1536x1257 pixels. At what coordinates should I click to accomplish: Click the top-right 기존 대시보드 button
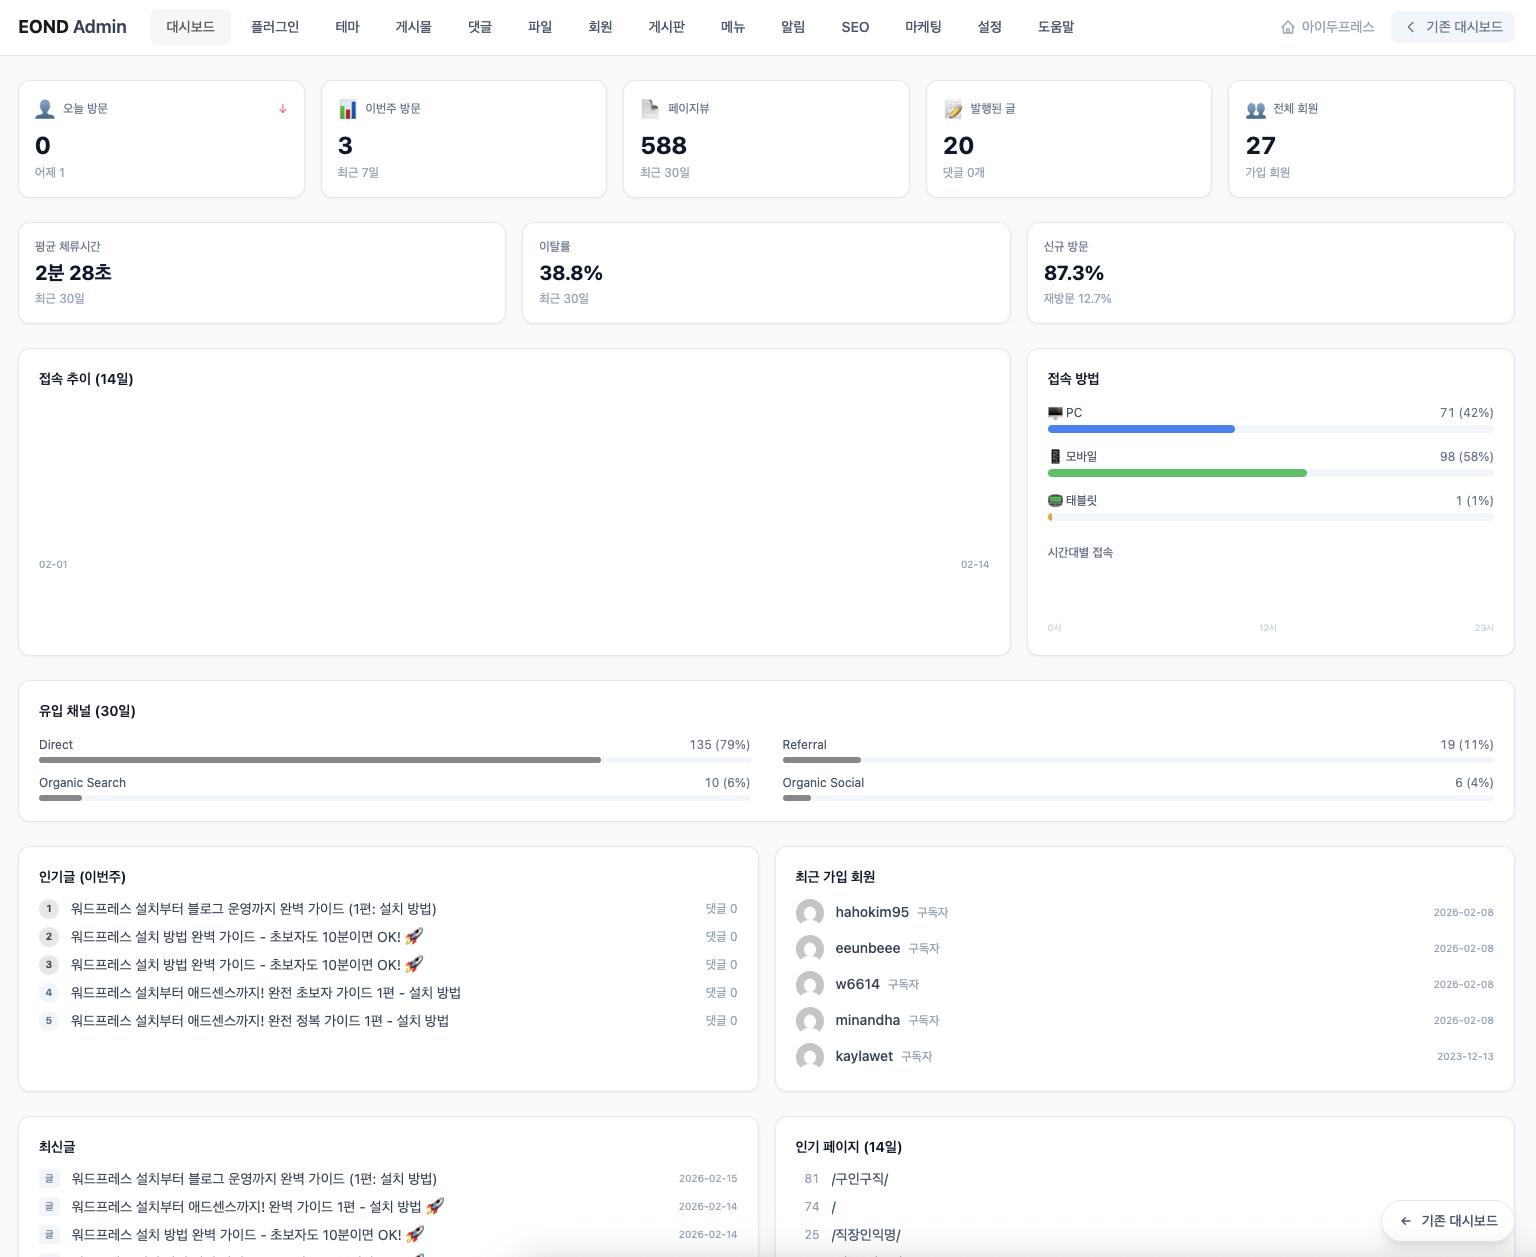1453,27
